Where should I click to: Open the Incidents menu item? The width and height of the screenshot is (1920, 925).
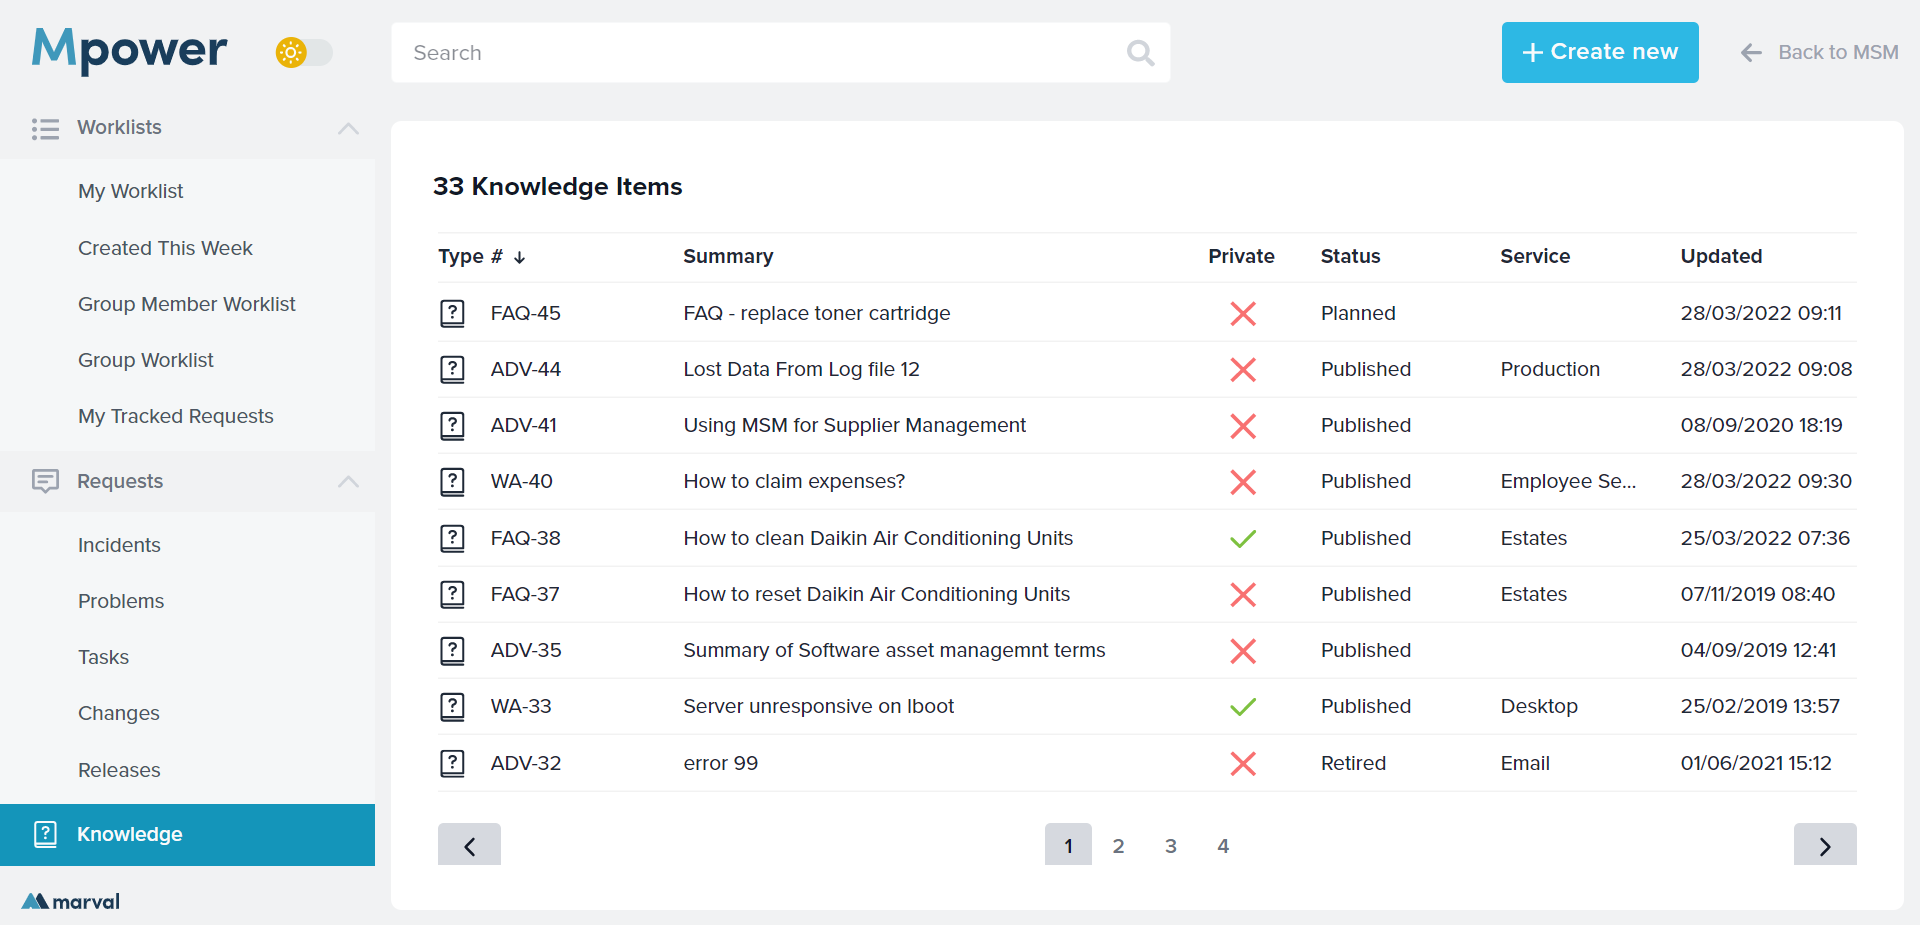(x=118, y=545)
